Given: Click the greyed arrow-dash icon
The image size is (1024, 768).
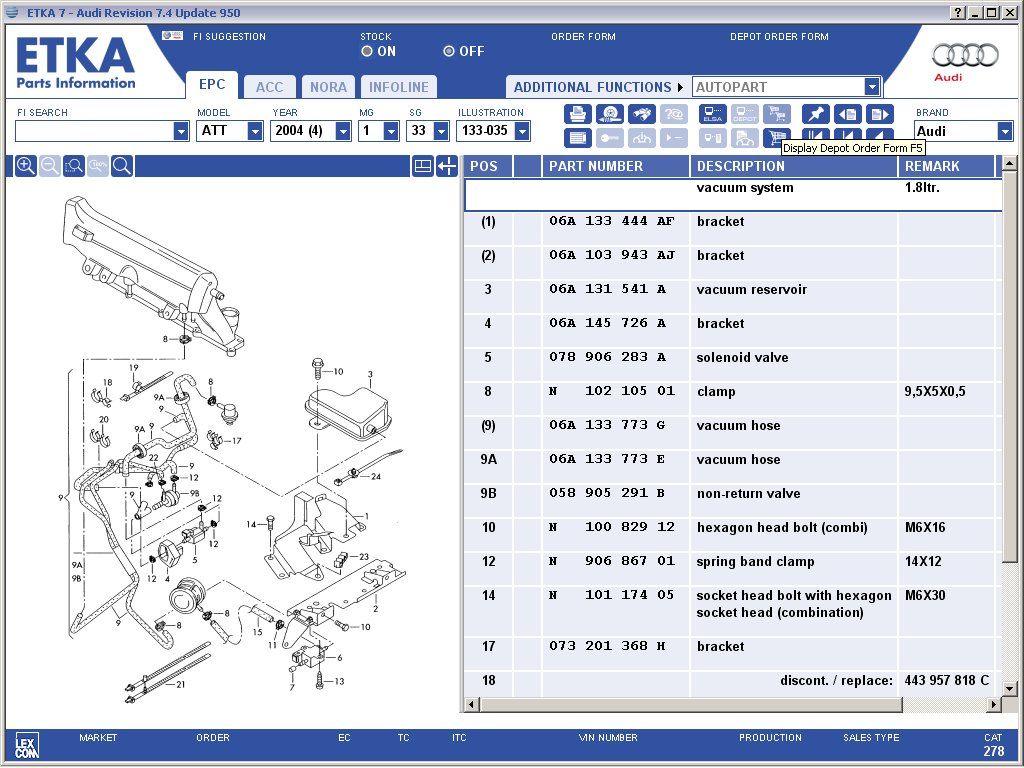Looking at the screenshot, I should 673,138.
